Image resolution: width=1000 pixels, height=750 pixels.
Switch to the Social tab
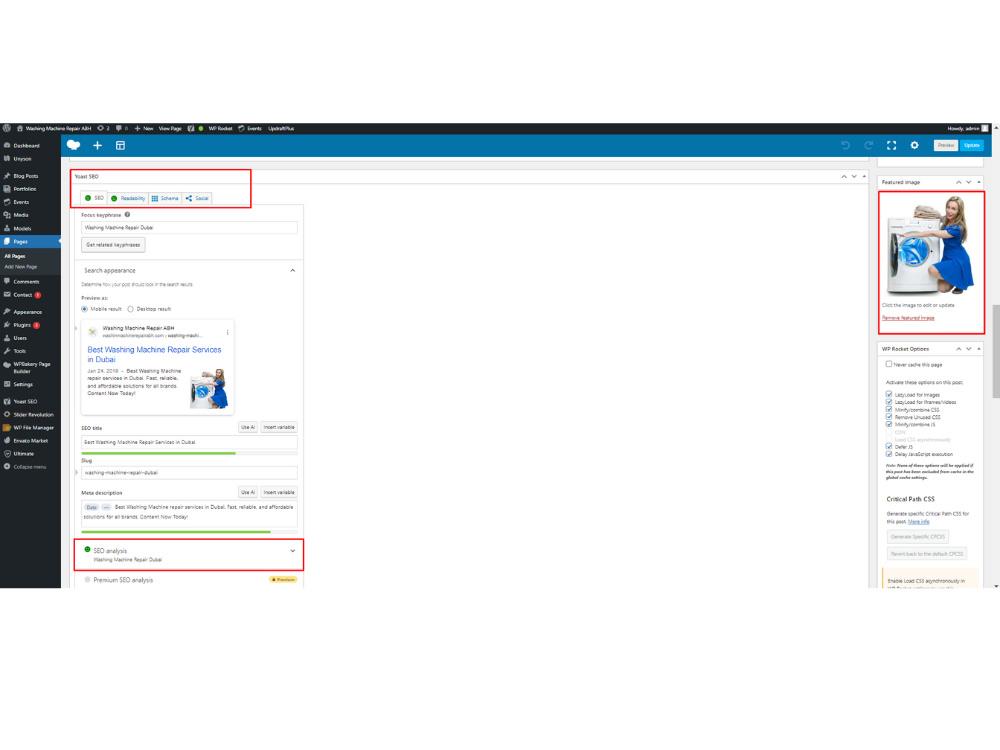tap(197, 198)
